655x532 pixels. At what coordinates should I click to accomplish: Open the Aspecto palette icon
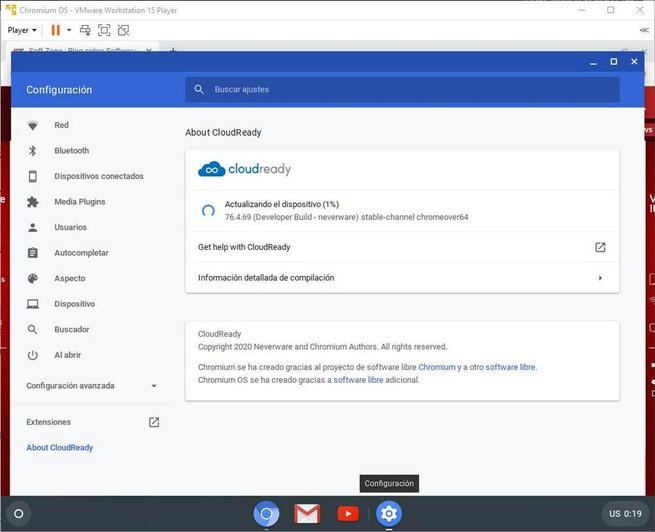[x=33, y=279]
